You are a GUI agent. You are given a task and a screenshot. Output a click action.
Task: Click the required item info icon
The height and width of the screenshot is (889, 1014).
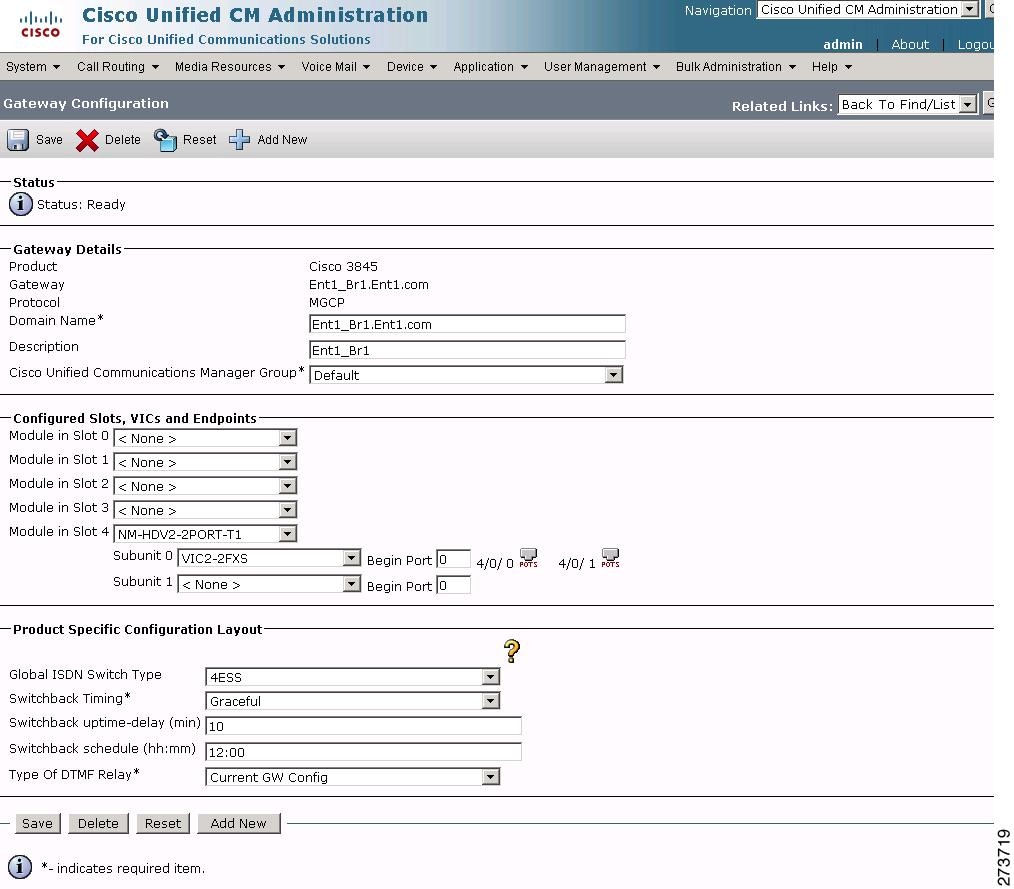20,867
